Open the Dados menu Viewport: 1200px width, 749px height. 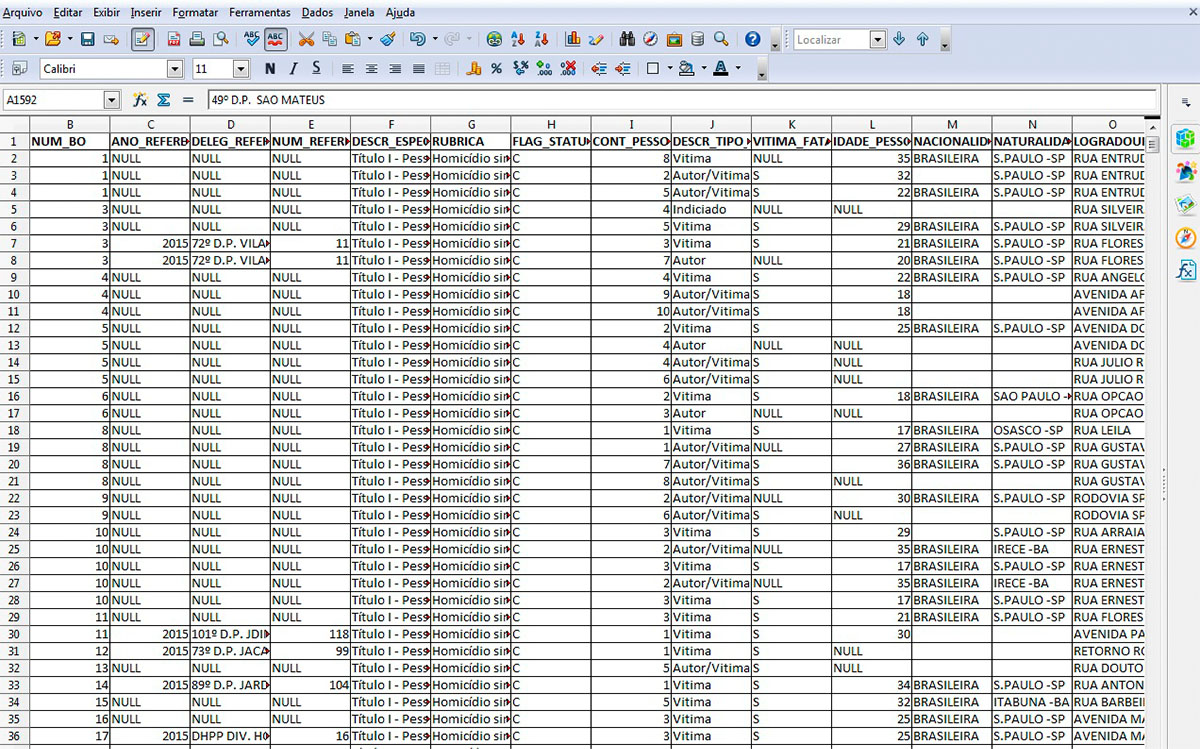(x=317, y=13)
